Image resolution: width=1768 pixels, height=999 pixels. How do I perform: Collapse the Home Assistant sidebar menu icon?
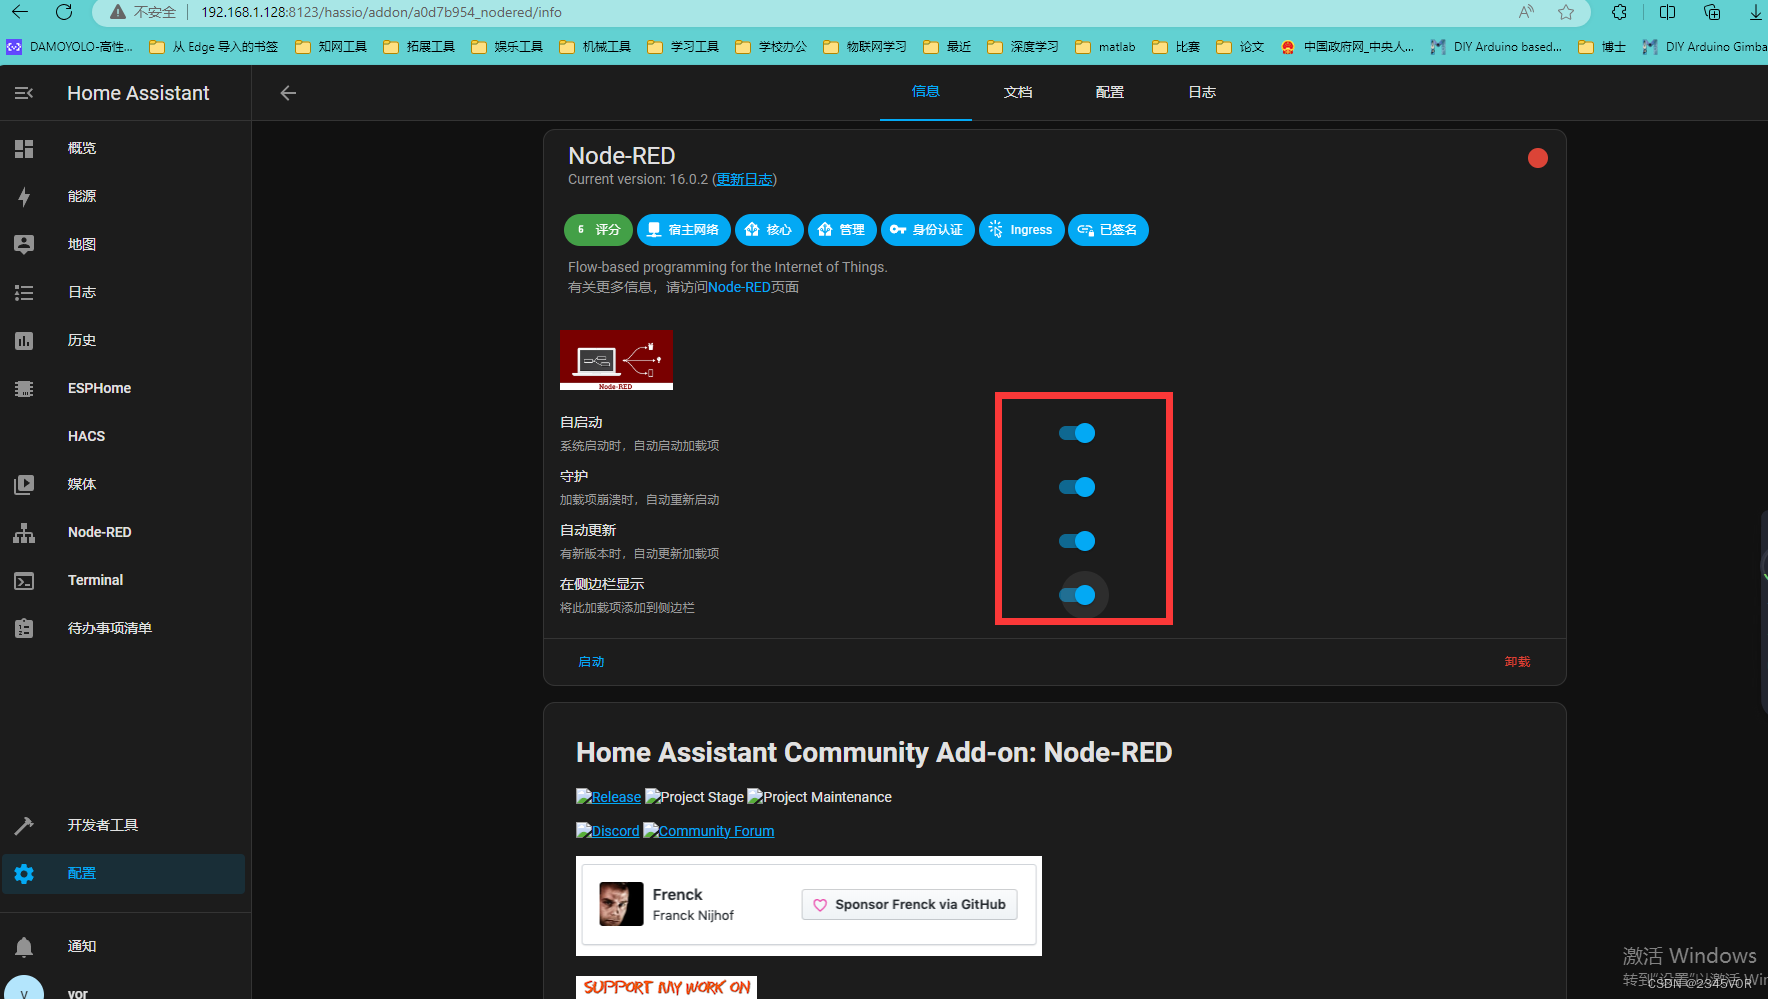coord(24,93)
